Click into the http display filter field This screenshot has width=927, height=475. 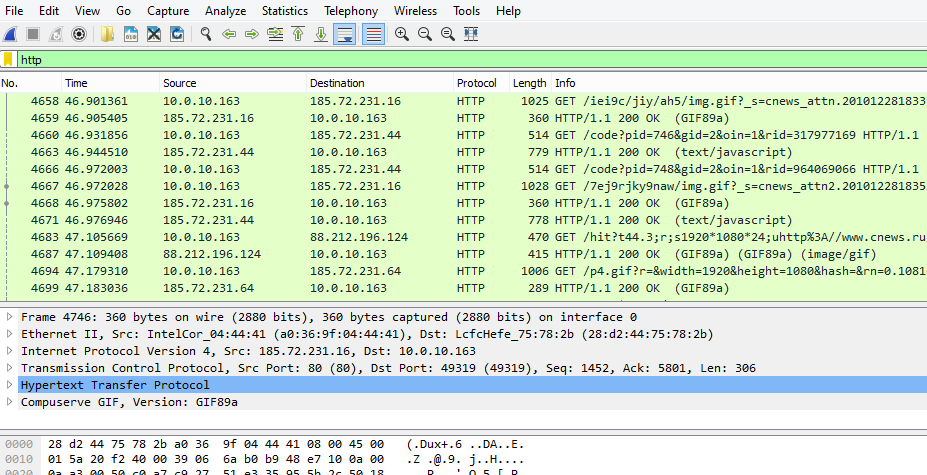[400, 60]
